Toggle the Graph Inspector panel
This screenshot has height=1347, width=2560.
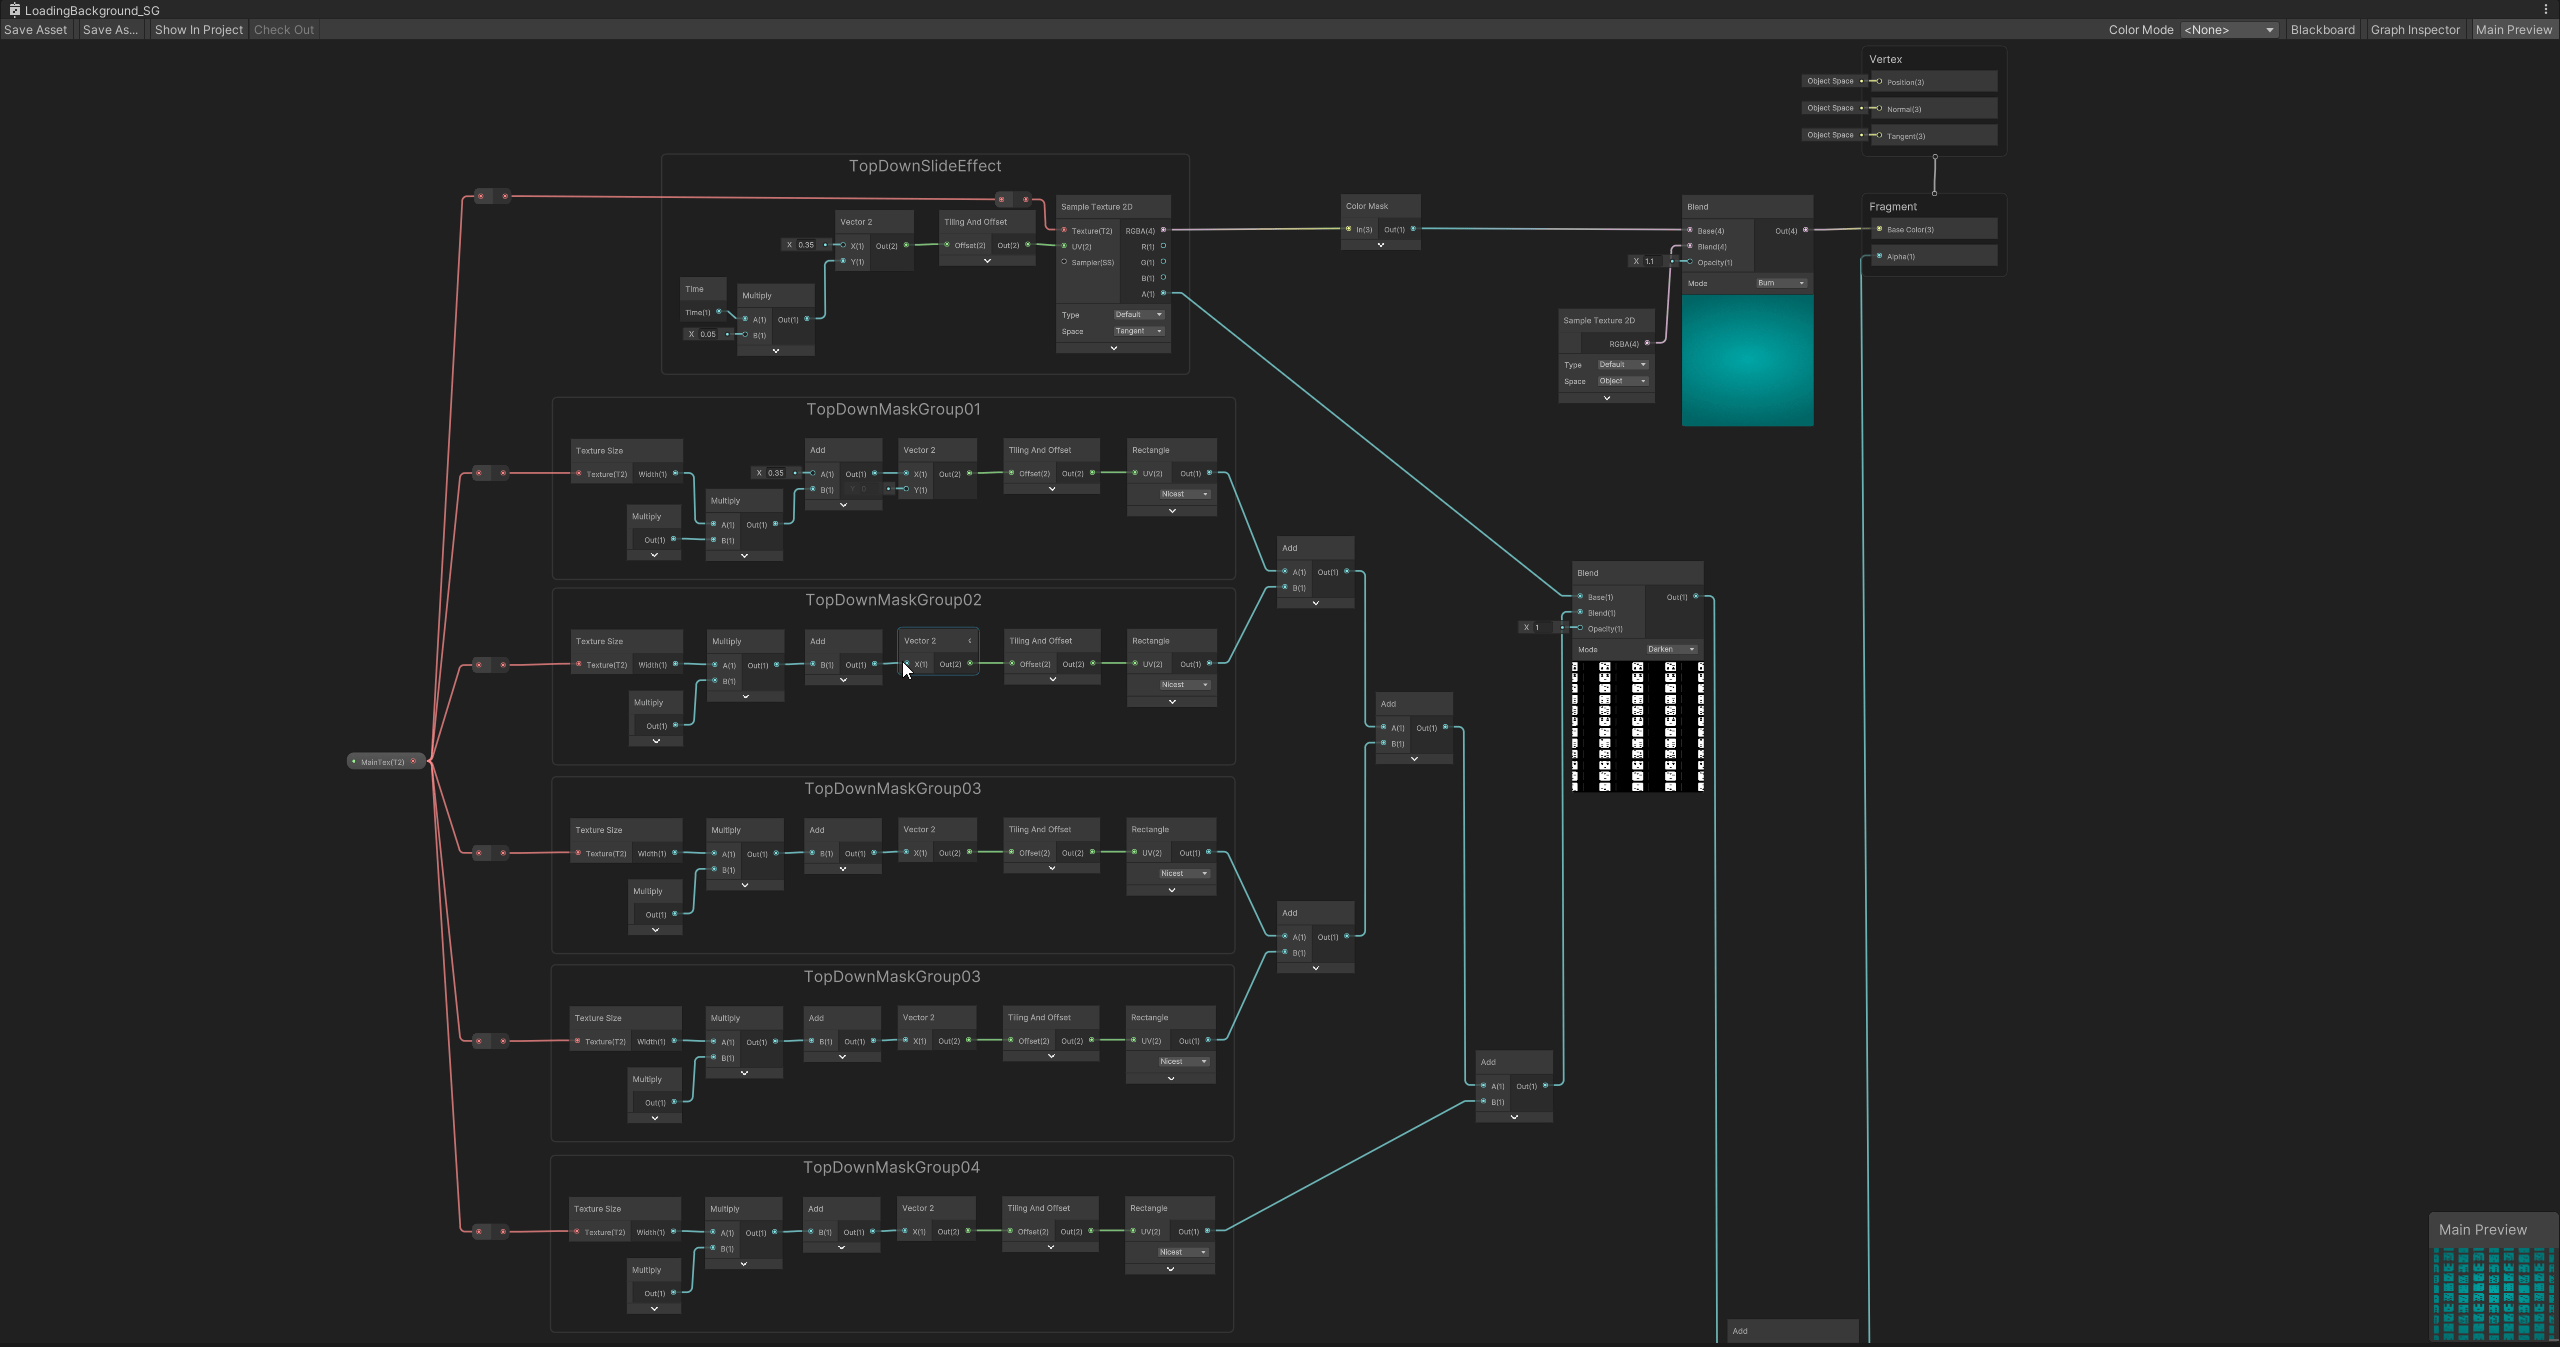tap(2415, 30)
